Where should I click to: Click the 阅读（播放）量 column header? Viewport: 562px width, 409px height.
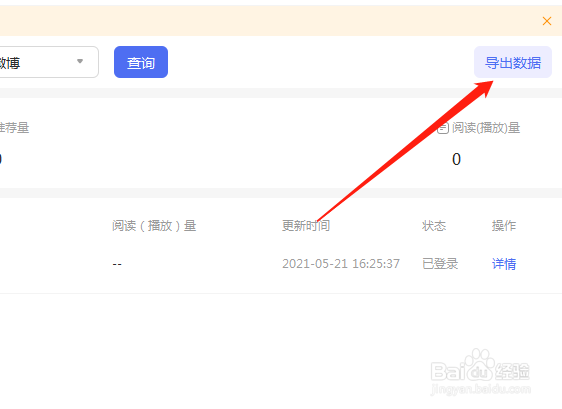tap(154, 225)
